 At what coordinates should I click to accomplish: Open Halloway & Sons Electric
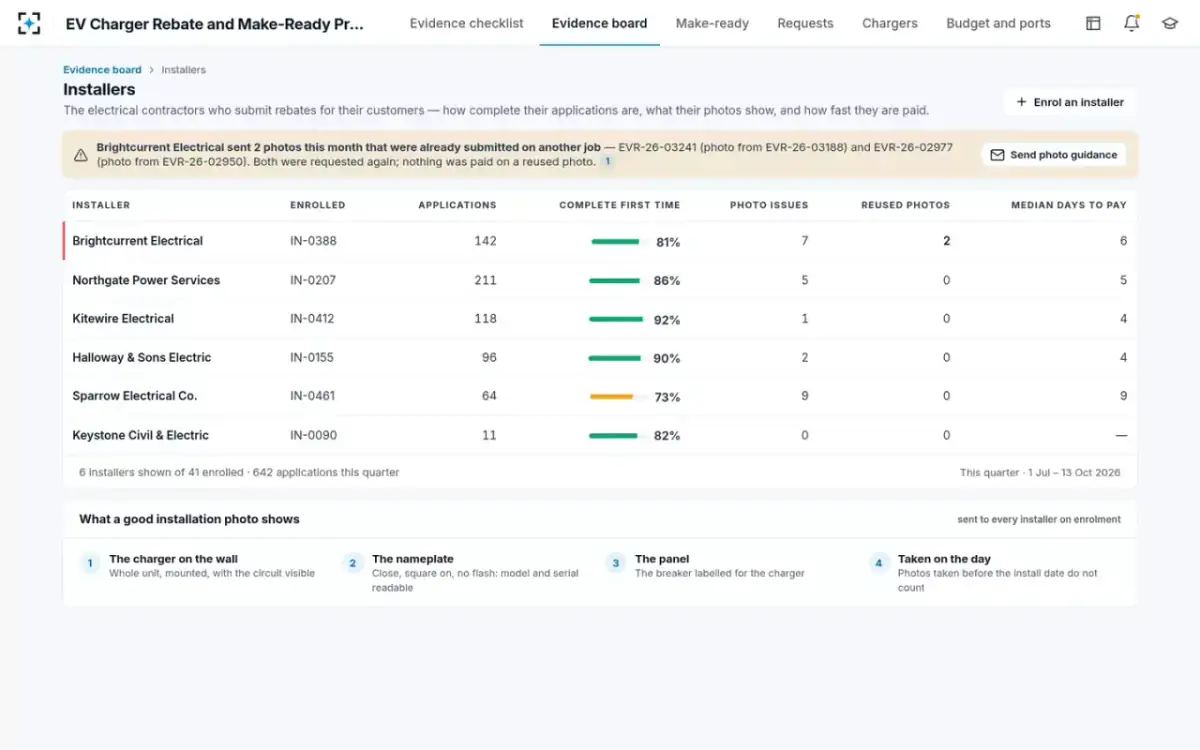(142, 358)
